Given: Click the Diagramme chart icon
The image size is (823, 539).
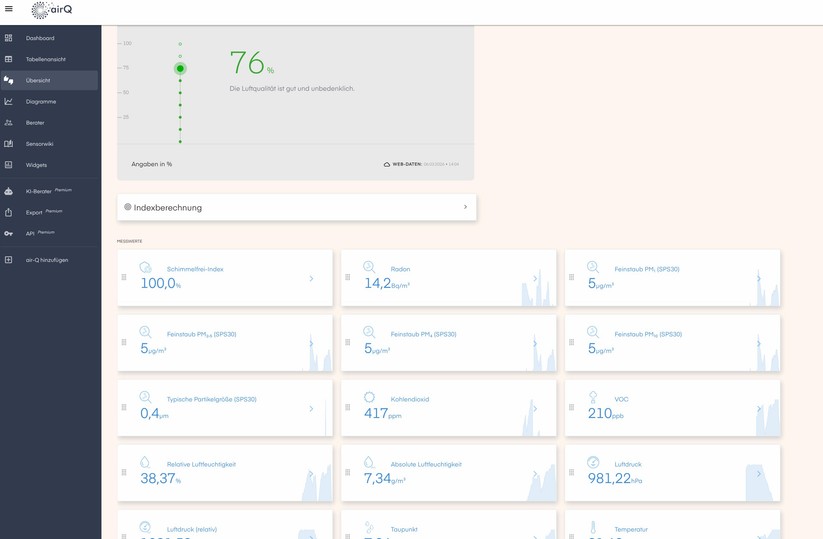Looking at the screenshot, I should pyautogui.click(x=9, y=101).
